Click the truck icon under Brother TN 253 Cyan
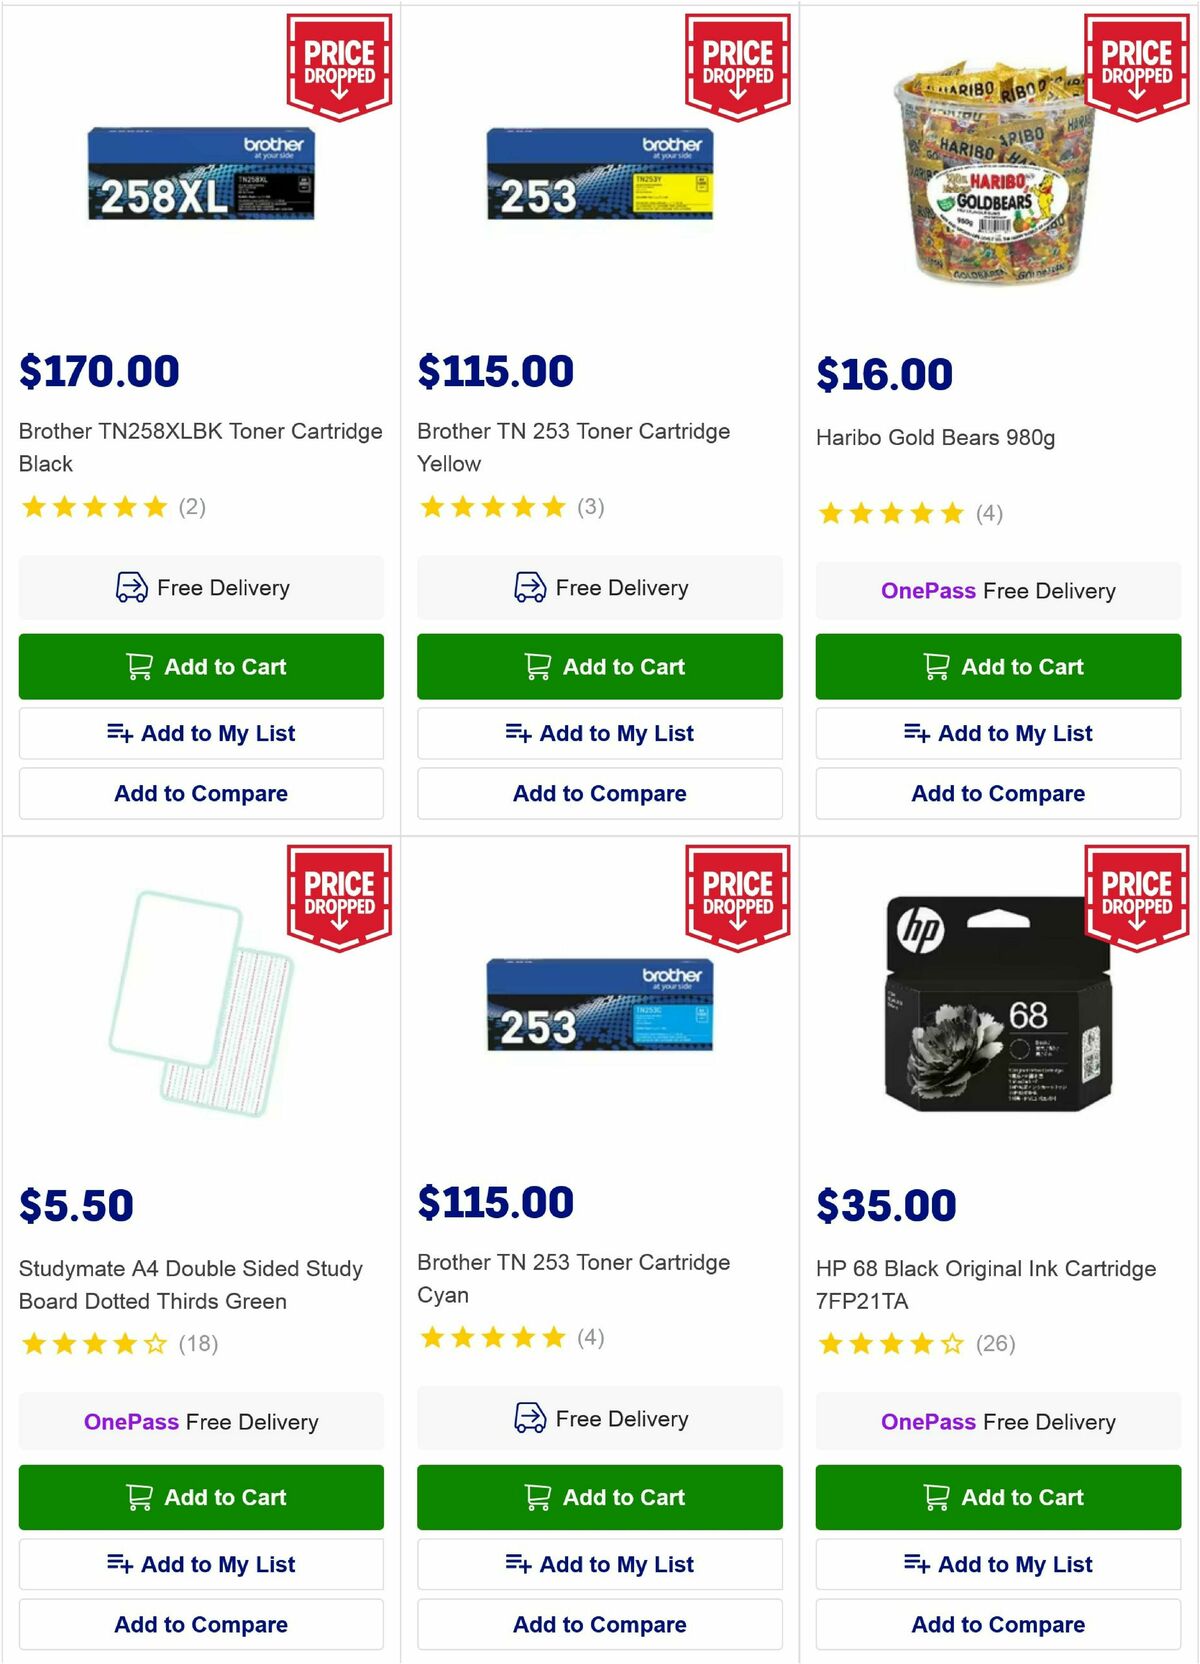Viewport: 1200px width, 1664px height. tap(530, 1419)
